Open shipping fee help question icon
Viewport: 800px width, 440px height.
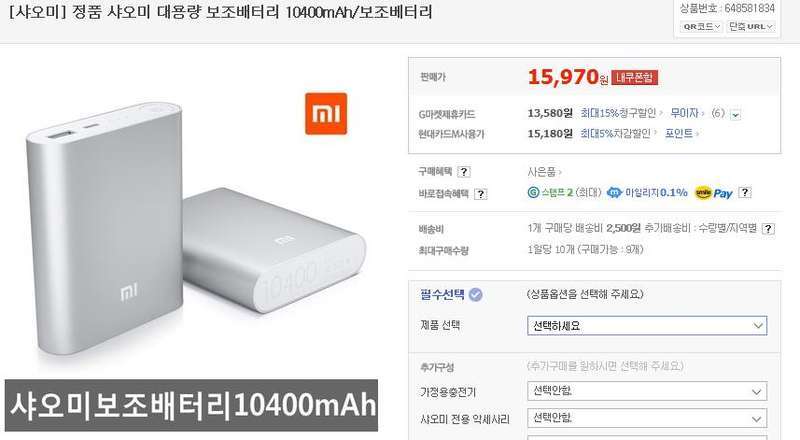coord(768,229)
